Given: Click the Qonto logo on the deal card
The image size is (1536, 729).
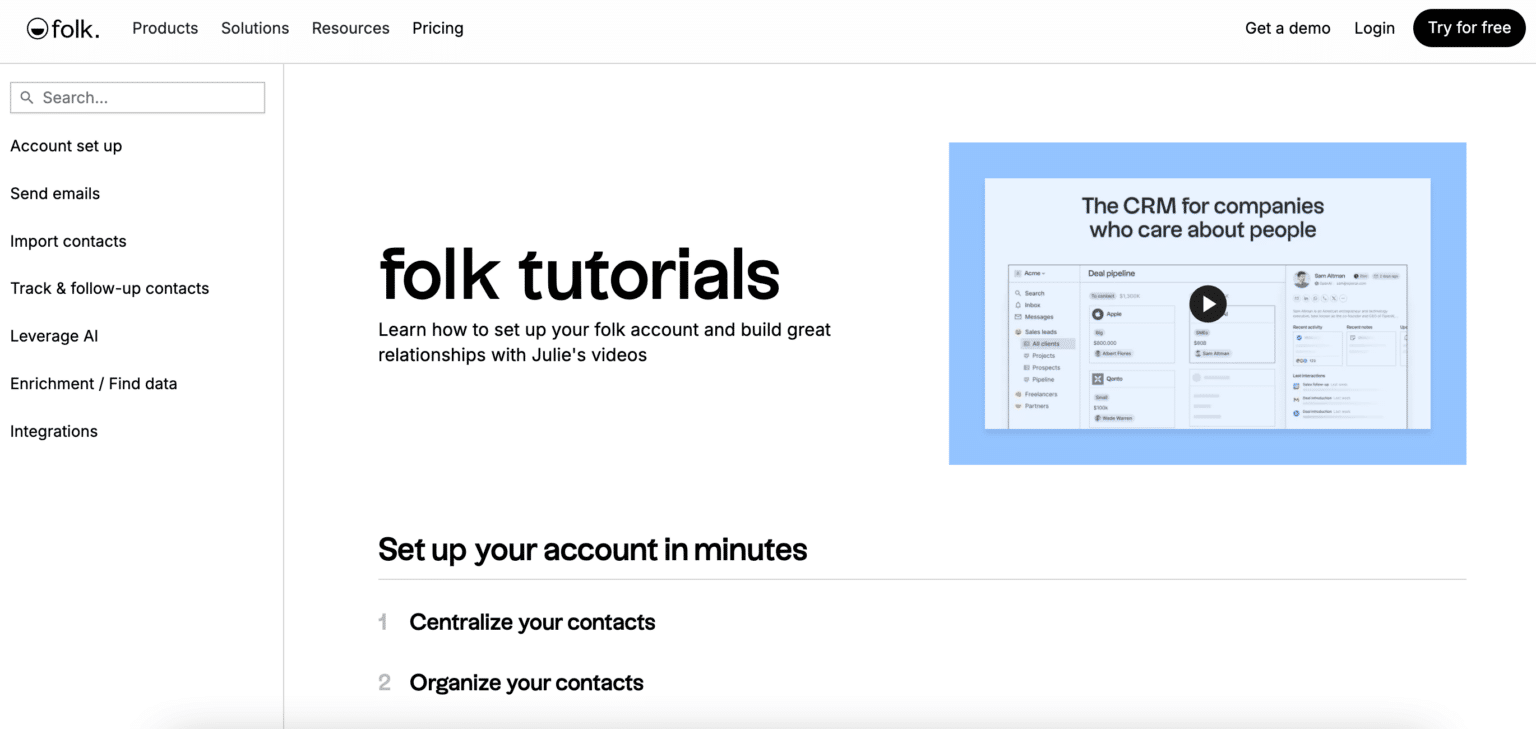Looking at the screenshot, I should pyautogui.click(x=1097, y=379).
